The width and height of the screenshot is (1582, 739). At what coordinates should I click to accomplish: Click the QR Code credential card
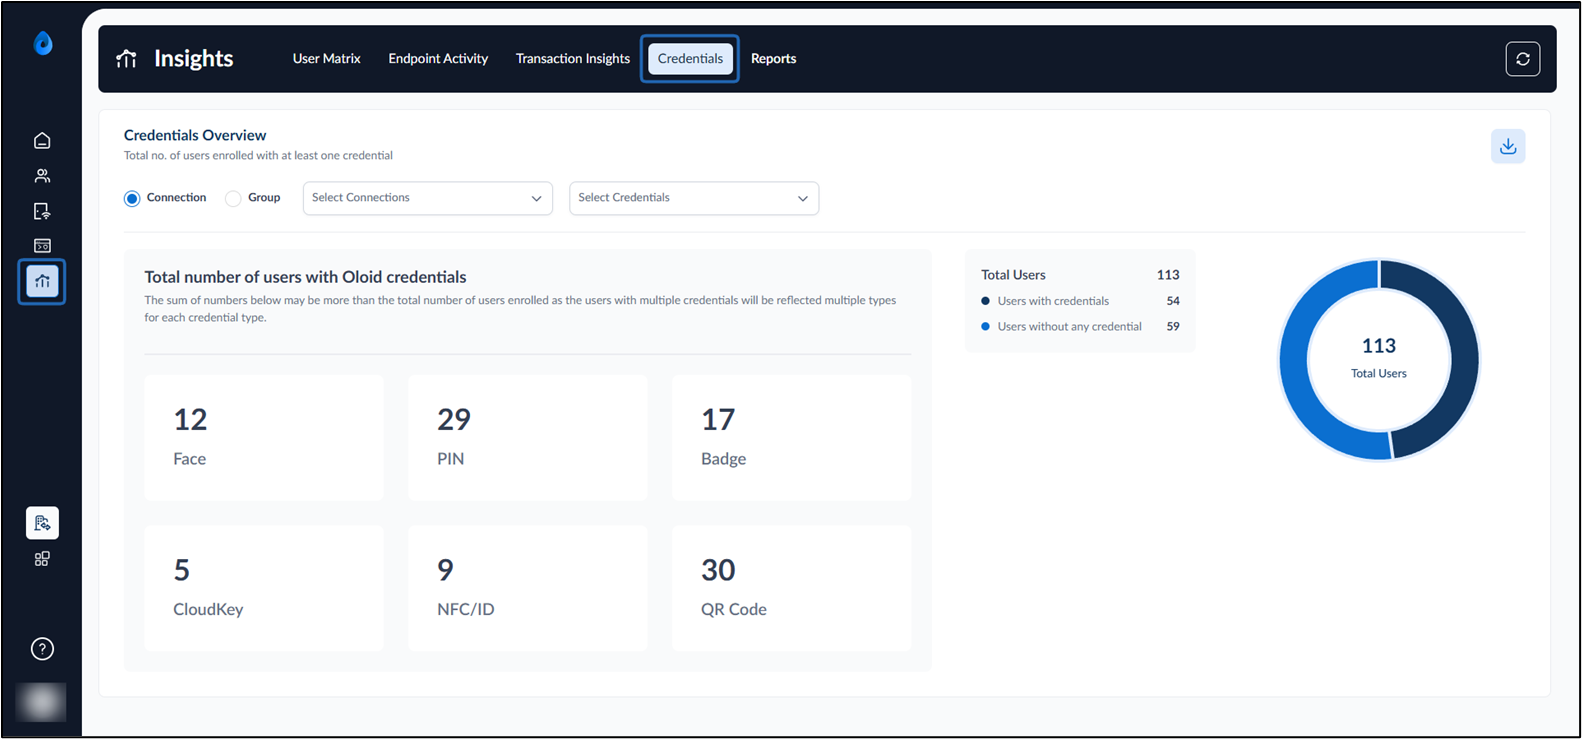[792, 588]
